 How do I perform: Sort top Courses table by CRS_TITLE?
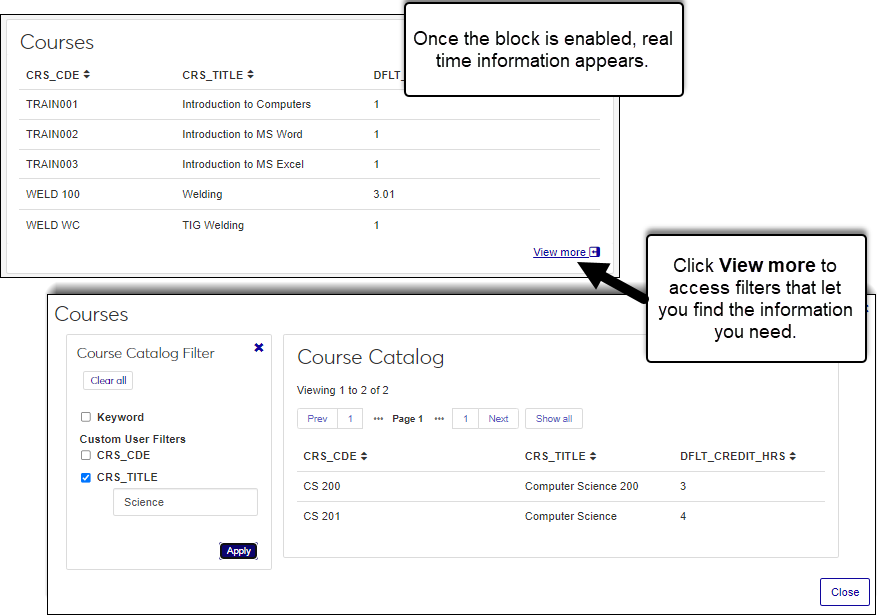click(x=218, y=75)
